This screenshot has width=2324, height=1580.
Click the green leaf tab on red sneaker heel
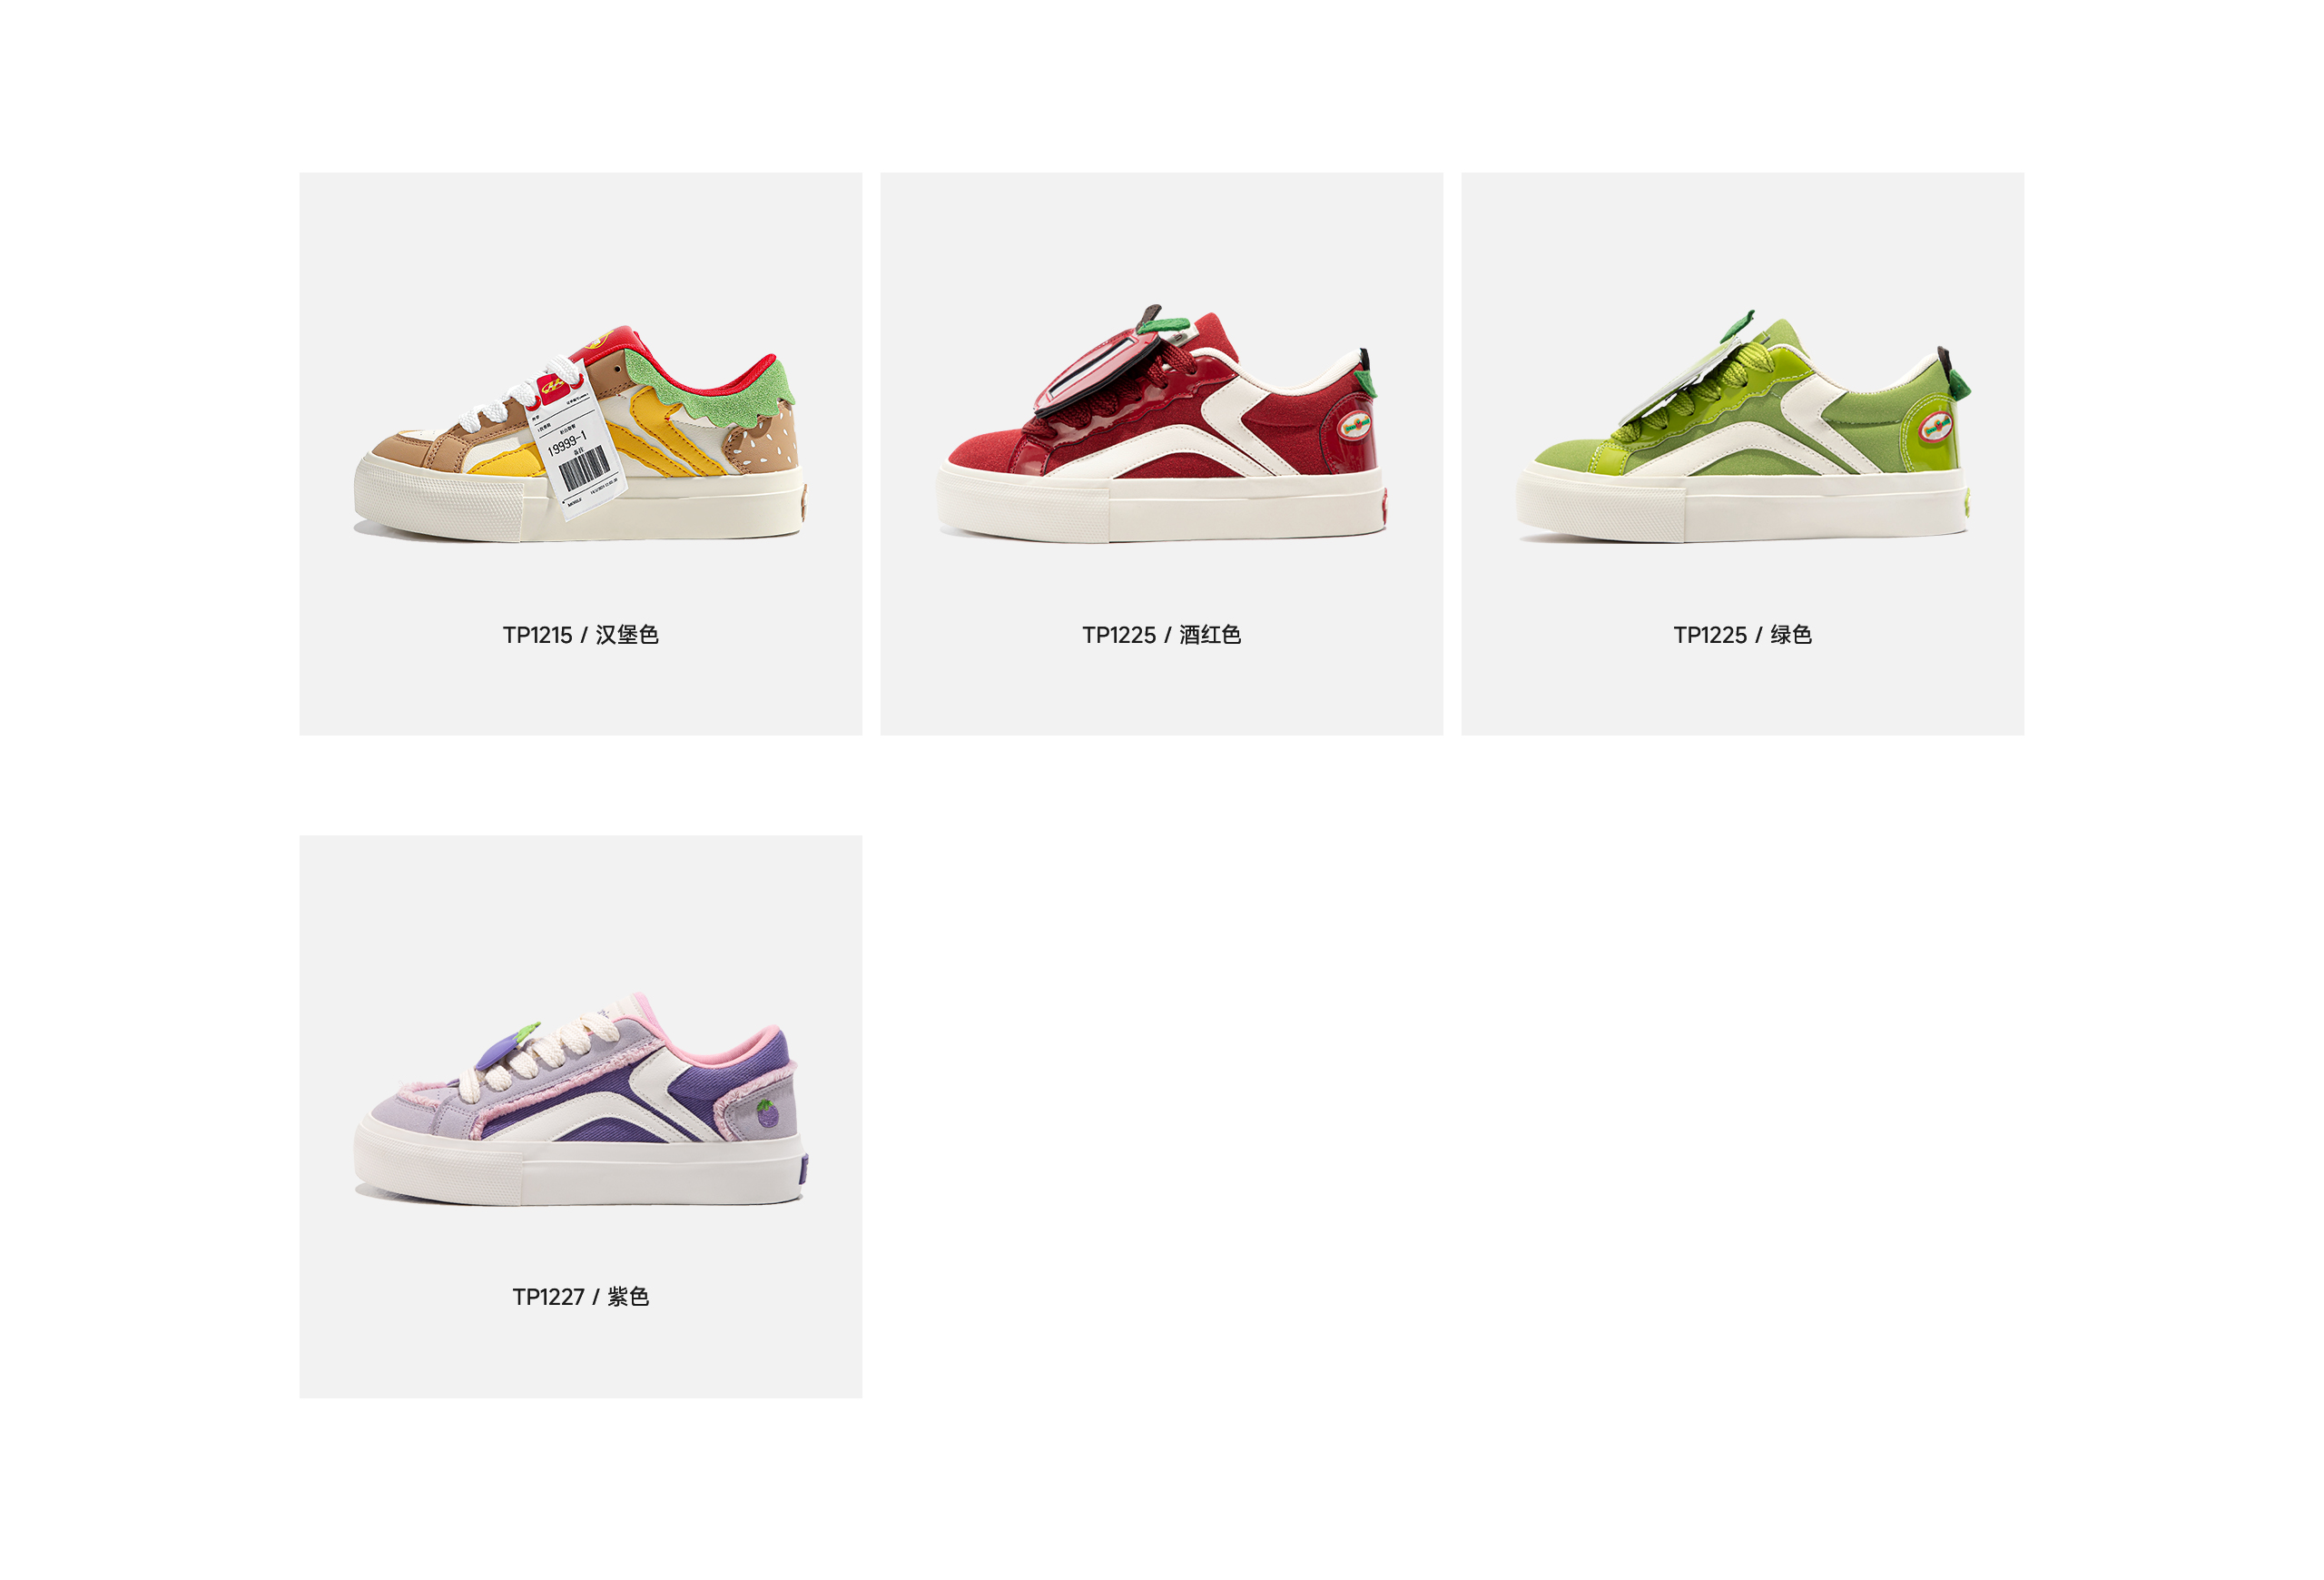1365,383
